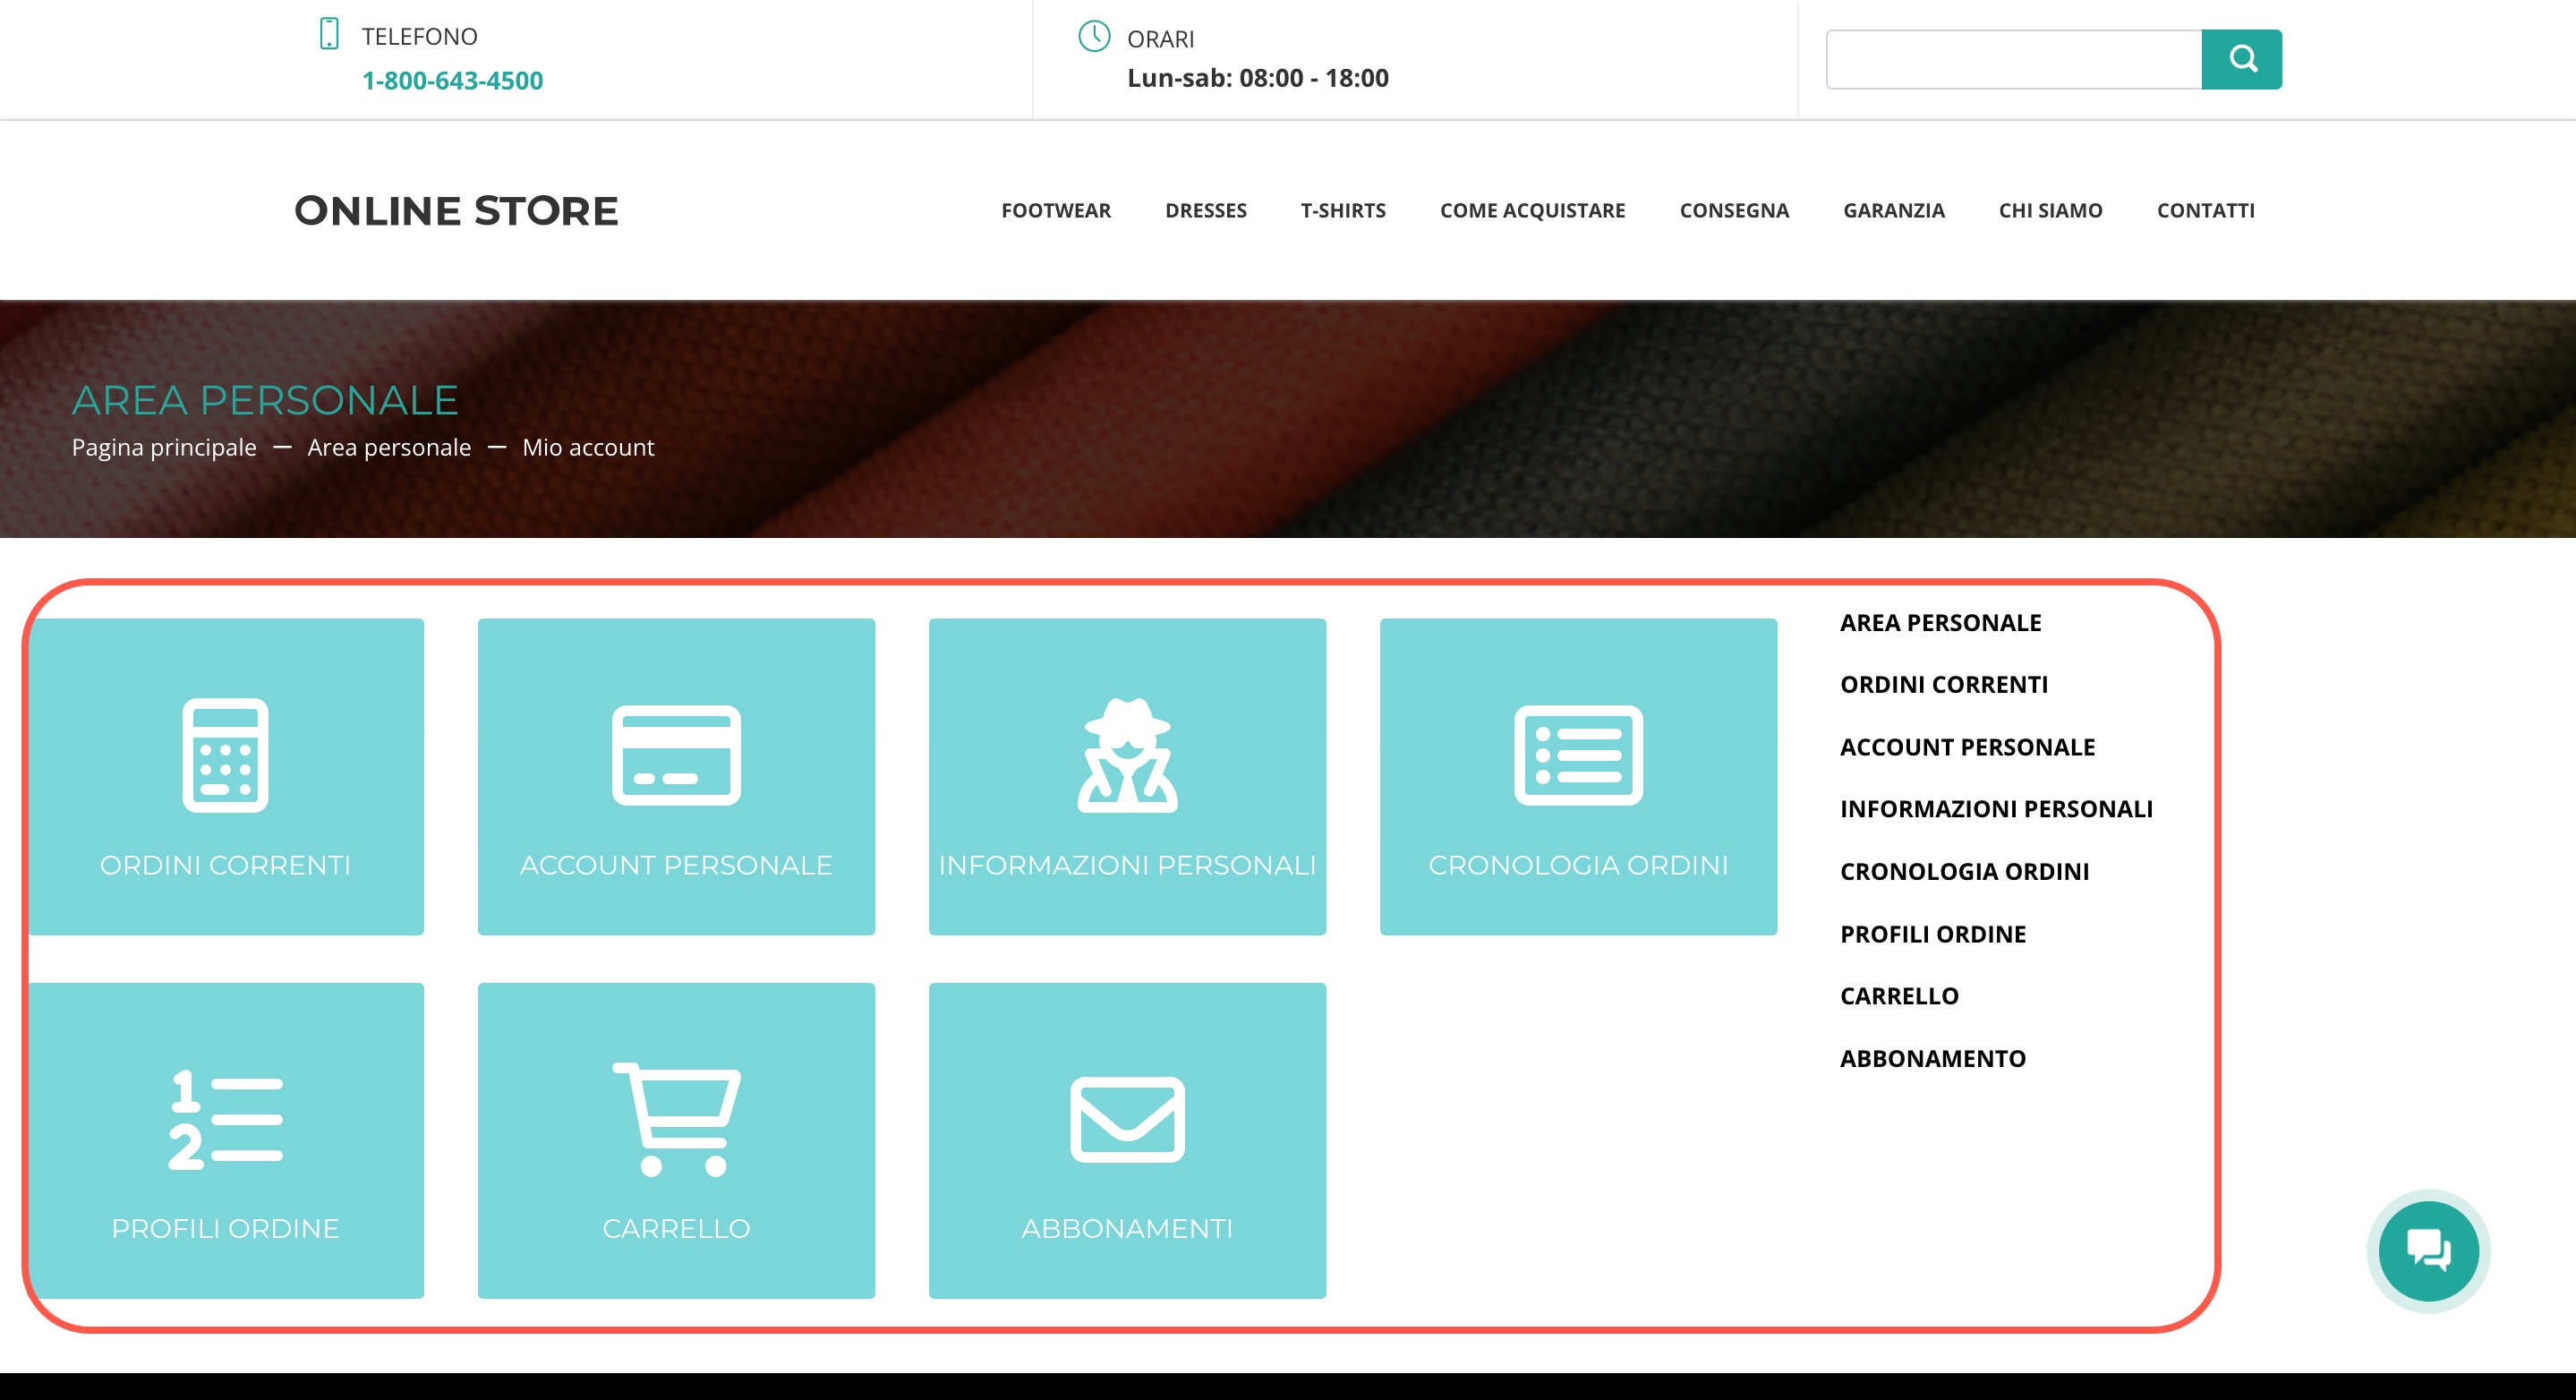Click the calculator icon for Ordini Correnti
This screenshot has height=1400, width=2576.
pos(225,755)
